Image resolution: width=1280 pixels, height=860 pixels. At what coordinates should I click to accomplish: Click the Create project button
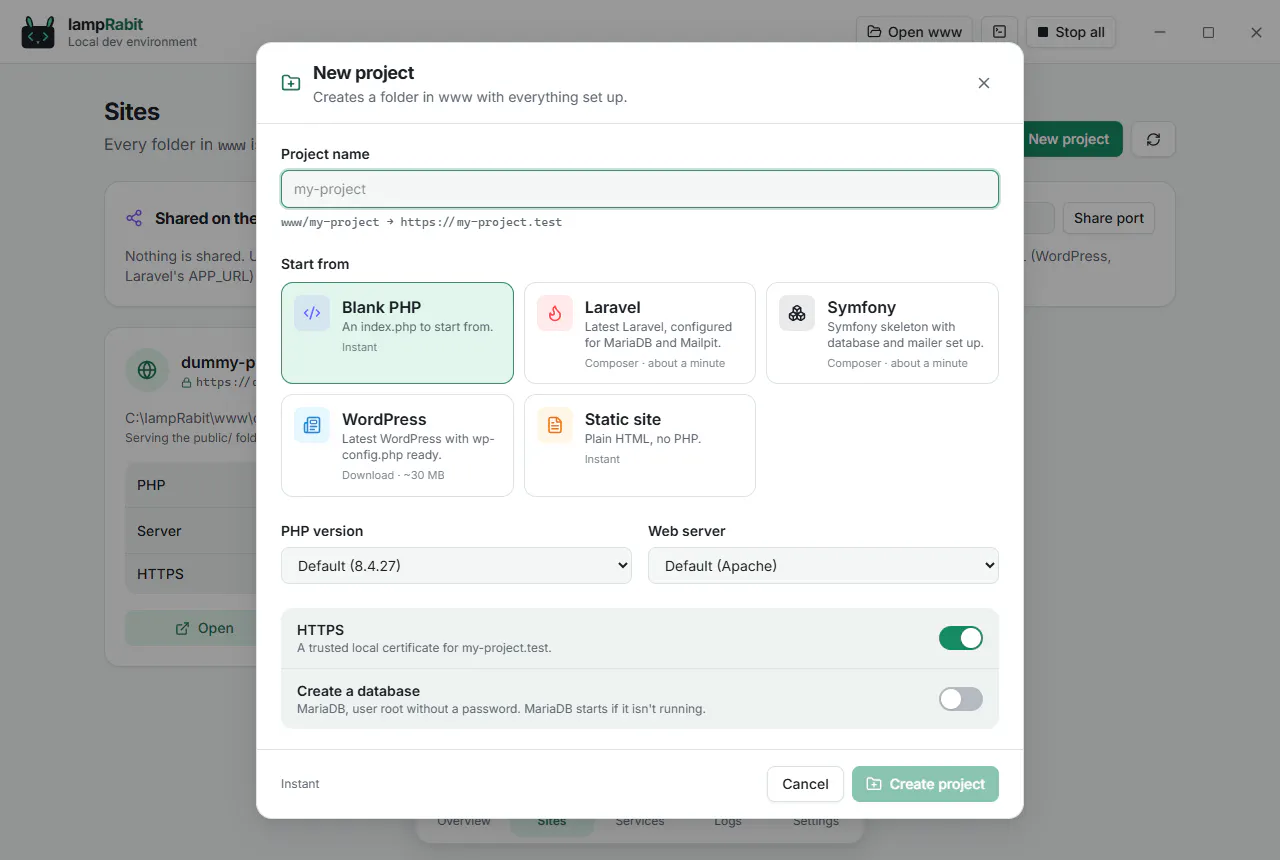(x=925, y=784)
